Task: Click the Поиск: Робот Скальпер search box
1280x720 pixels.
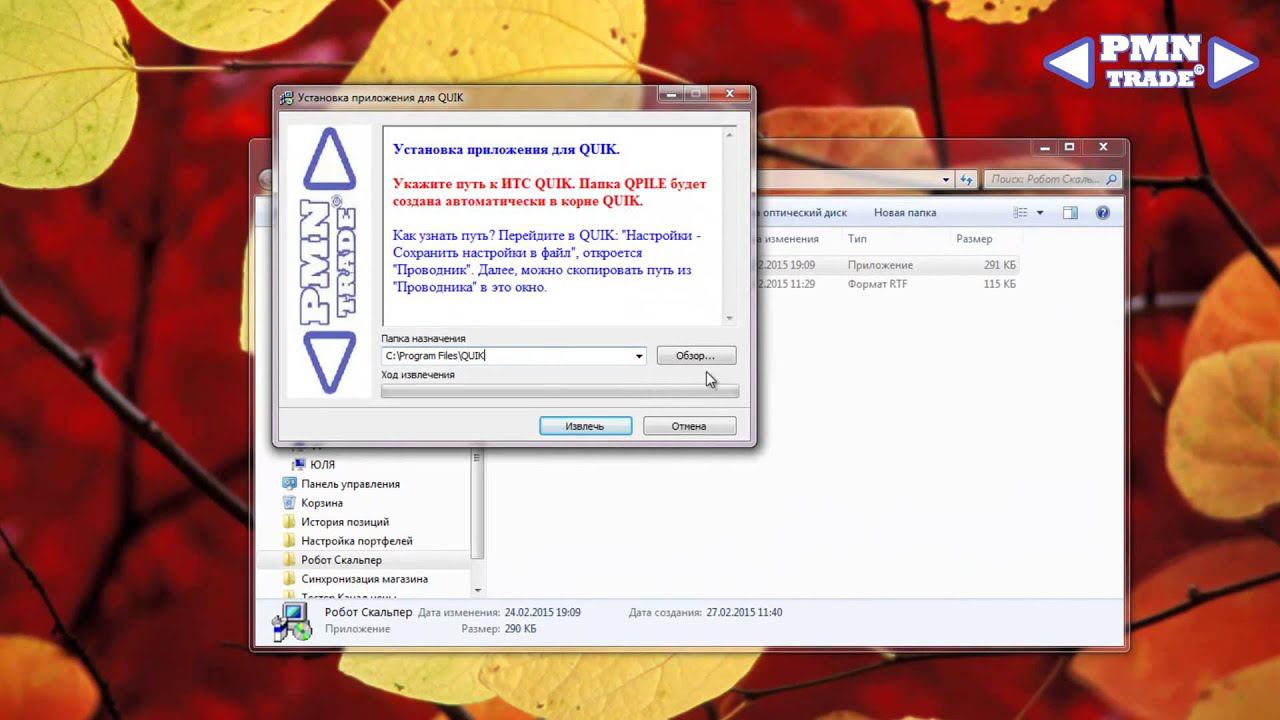Action: pos(1051,180)
